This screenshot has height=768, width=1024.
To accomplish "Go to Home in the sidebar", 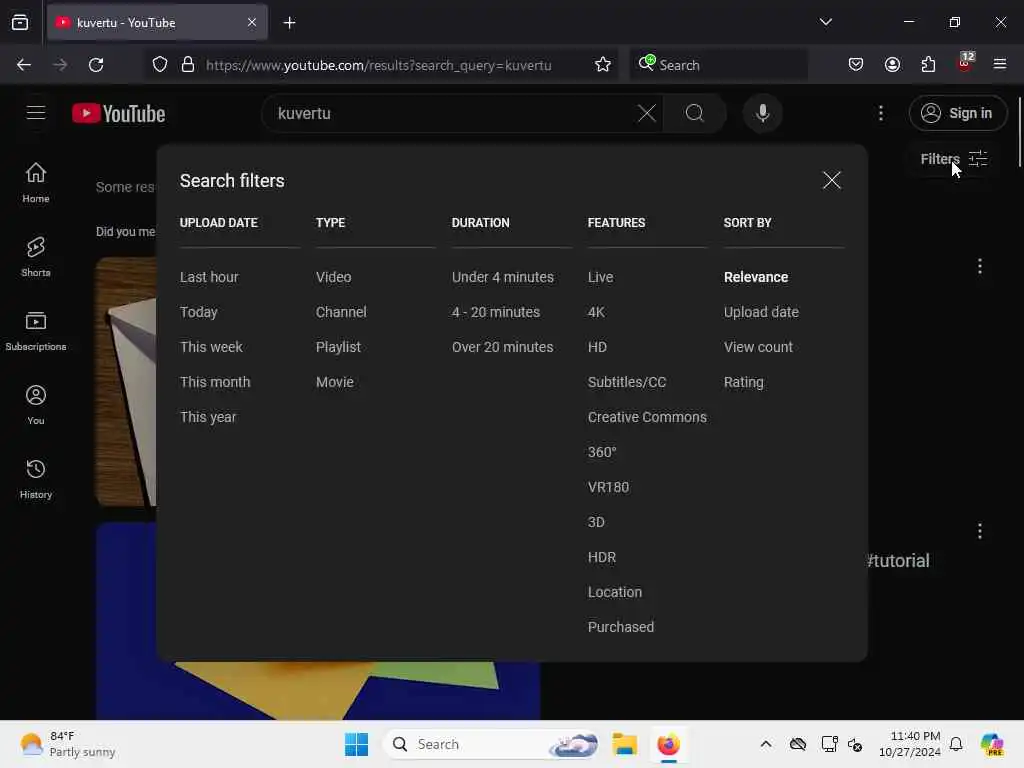I will (36, 183).
